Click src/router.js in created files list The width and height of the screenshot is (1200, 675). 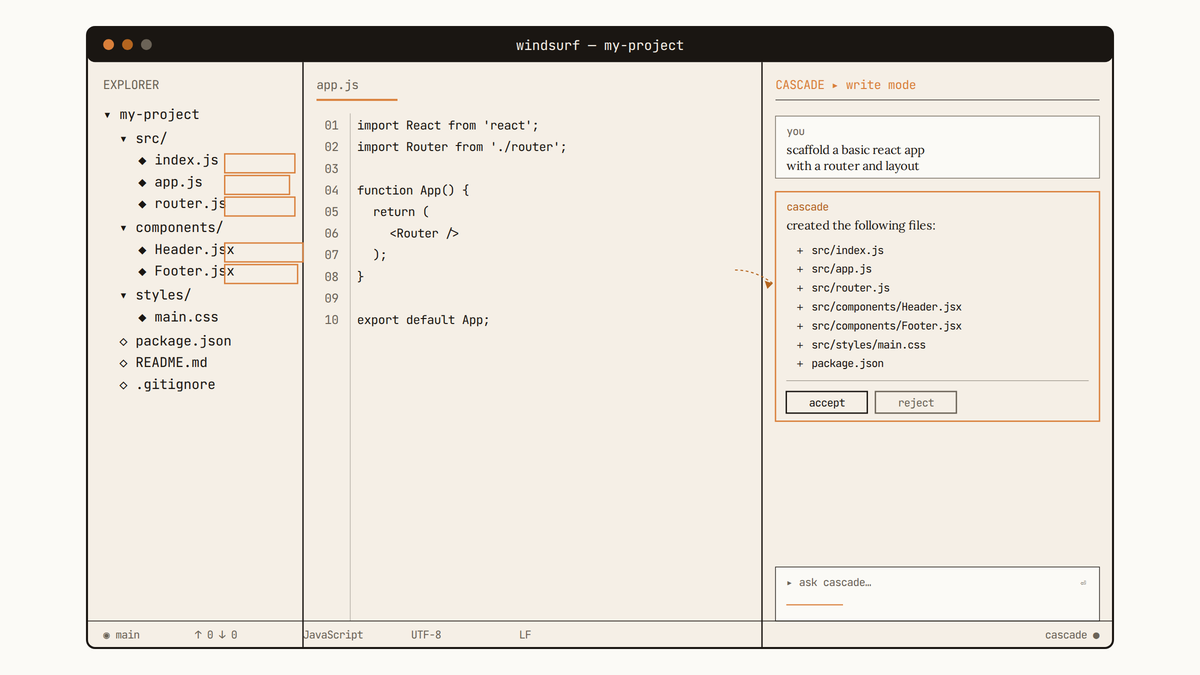click(850, 289)
